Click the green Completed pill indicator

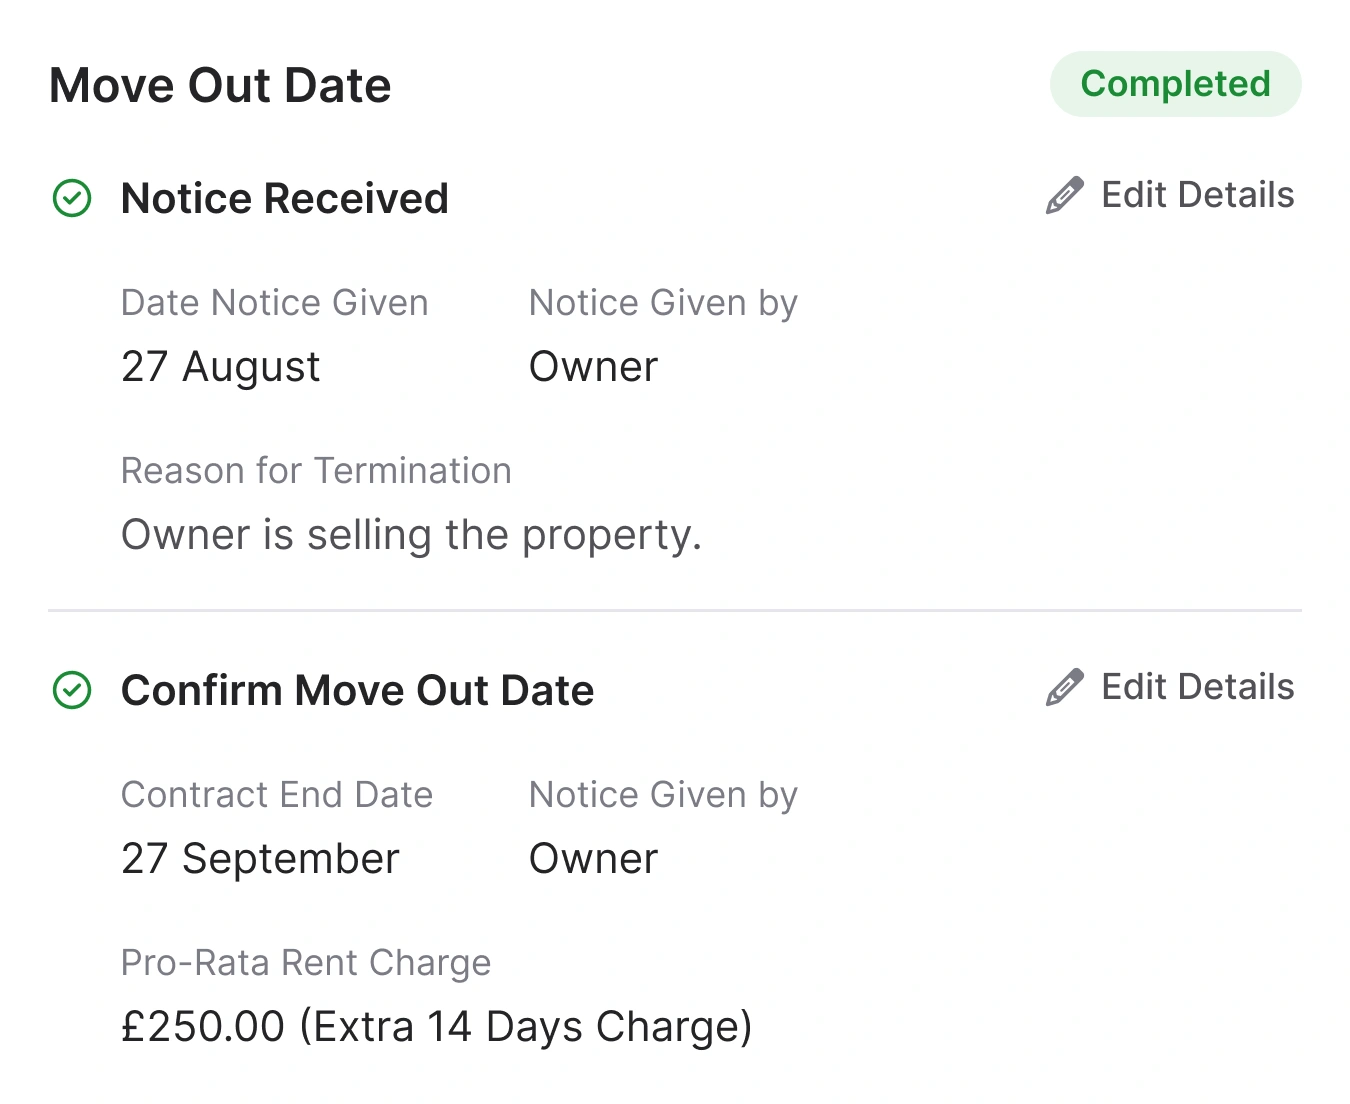(x=1175, y=84)
